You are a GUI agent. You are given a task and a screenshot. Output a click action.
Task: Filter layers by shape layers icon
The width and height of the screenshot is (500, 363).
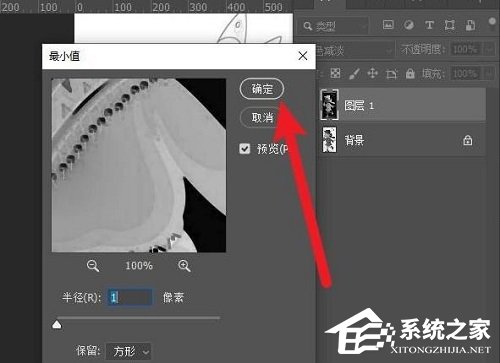(449, 25)
